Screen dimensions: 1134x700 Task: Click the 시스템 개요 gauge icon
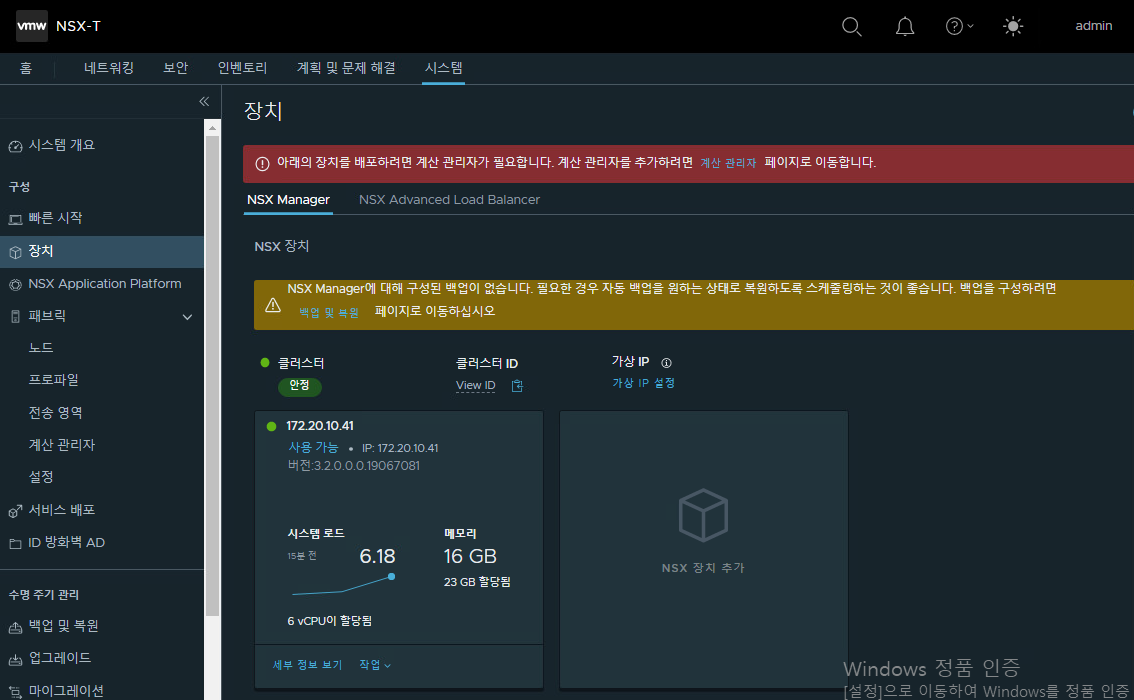click(x=15, y=147)
